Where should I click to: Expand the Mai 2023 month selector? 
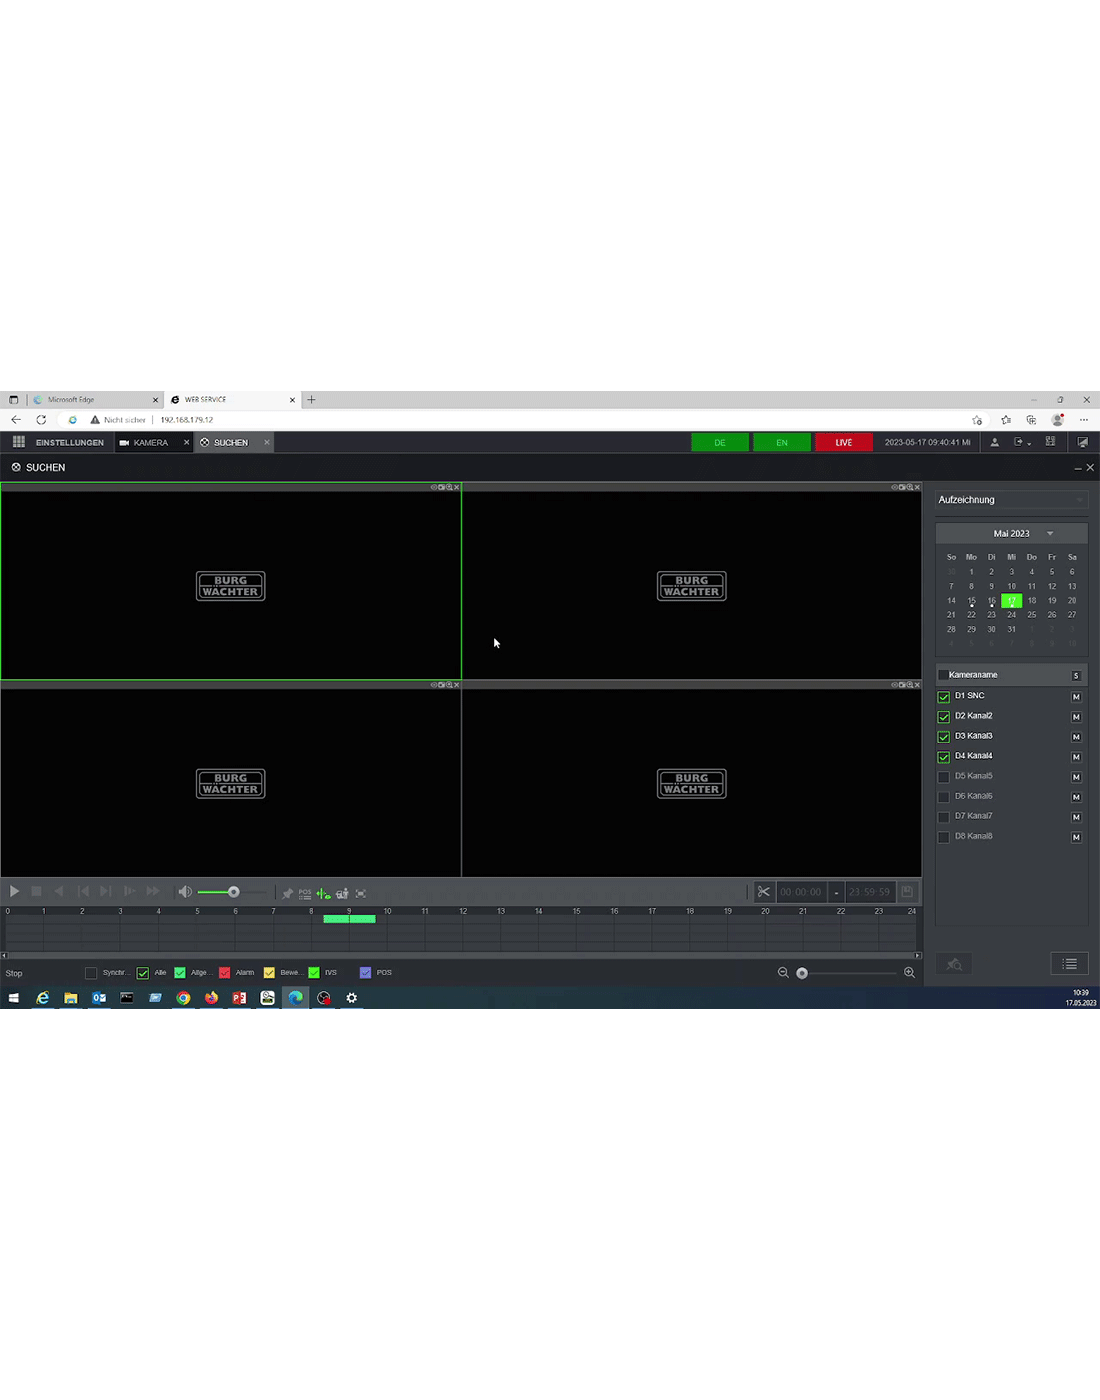click(1050, 534)
